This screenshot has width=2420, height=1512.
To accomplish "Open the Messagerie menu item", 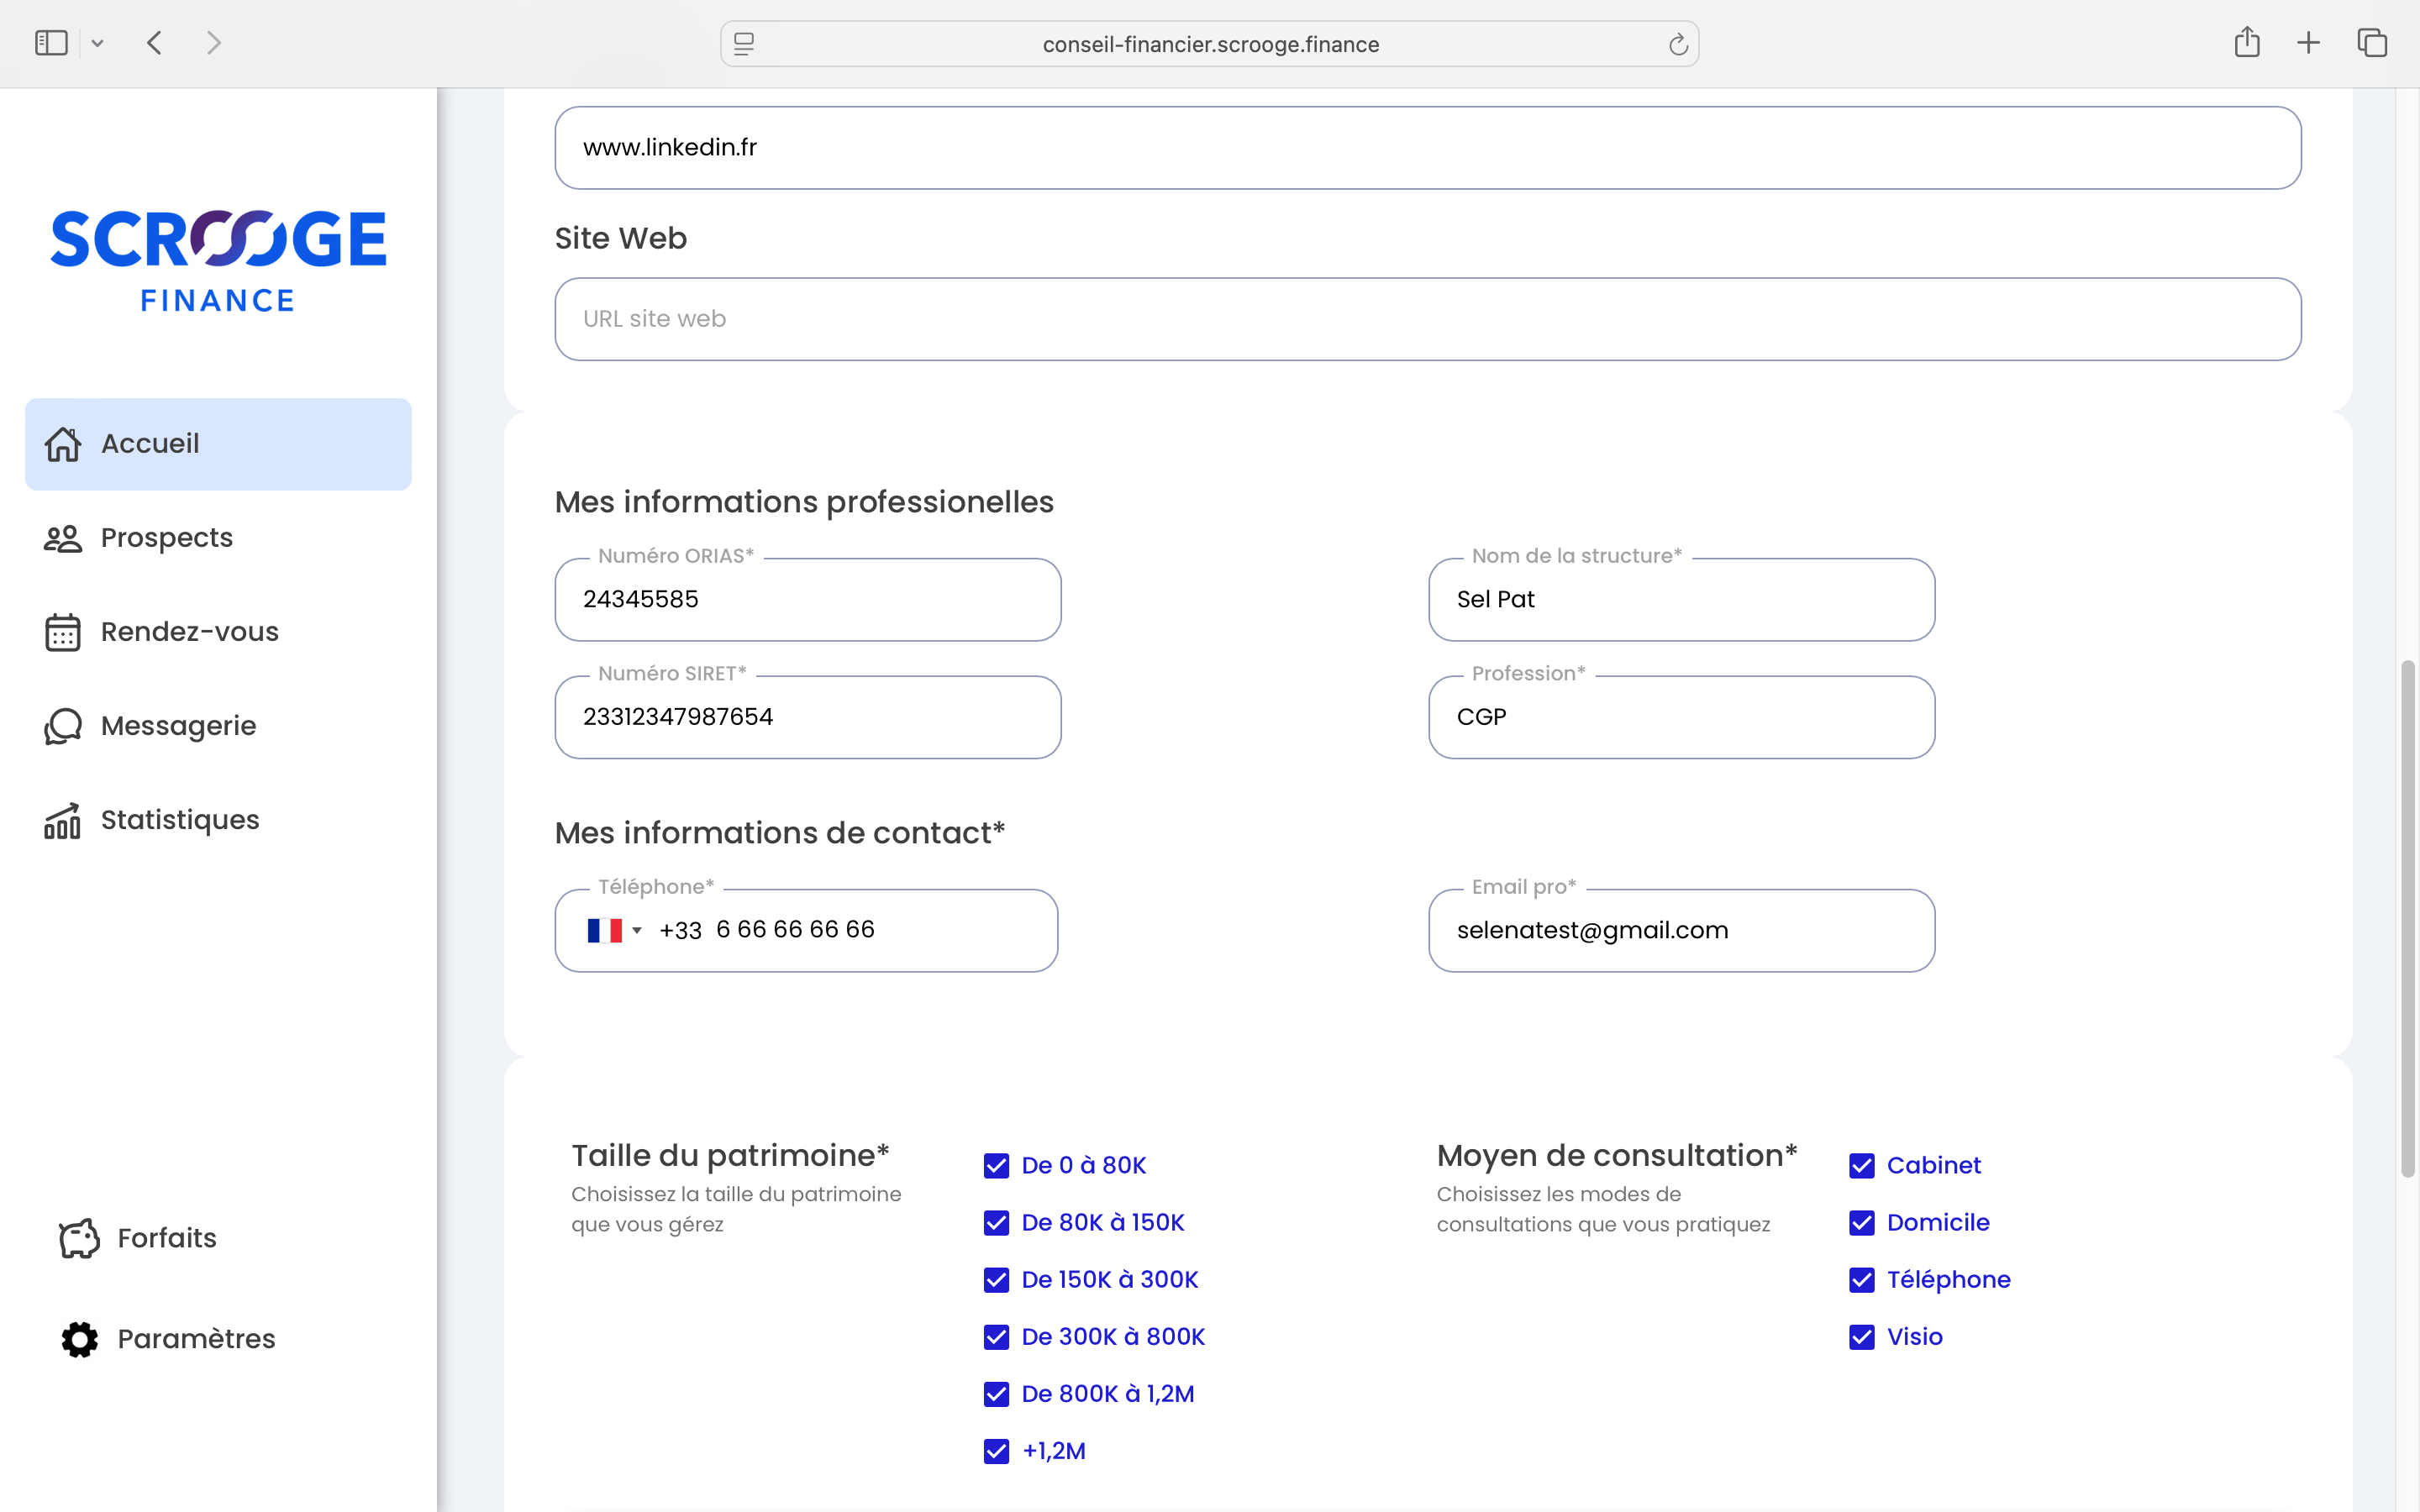I will click(x=178, y=726).
